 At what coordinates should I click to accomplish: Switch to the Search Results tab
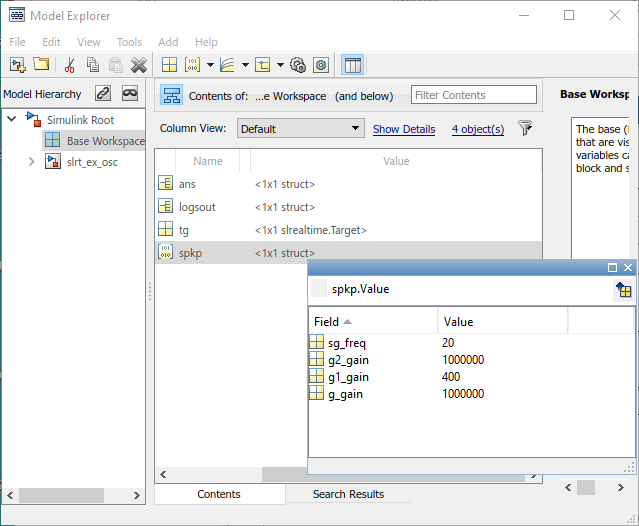pos(348,494)
